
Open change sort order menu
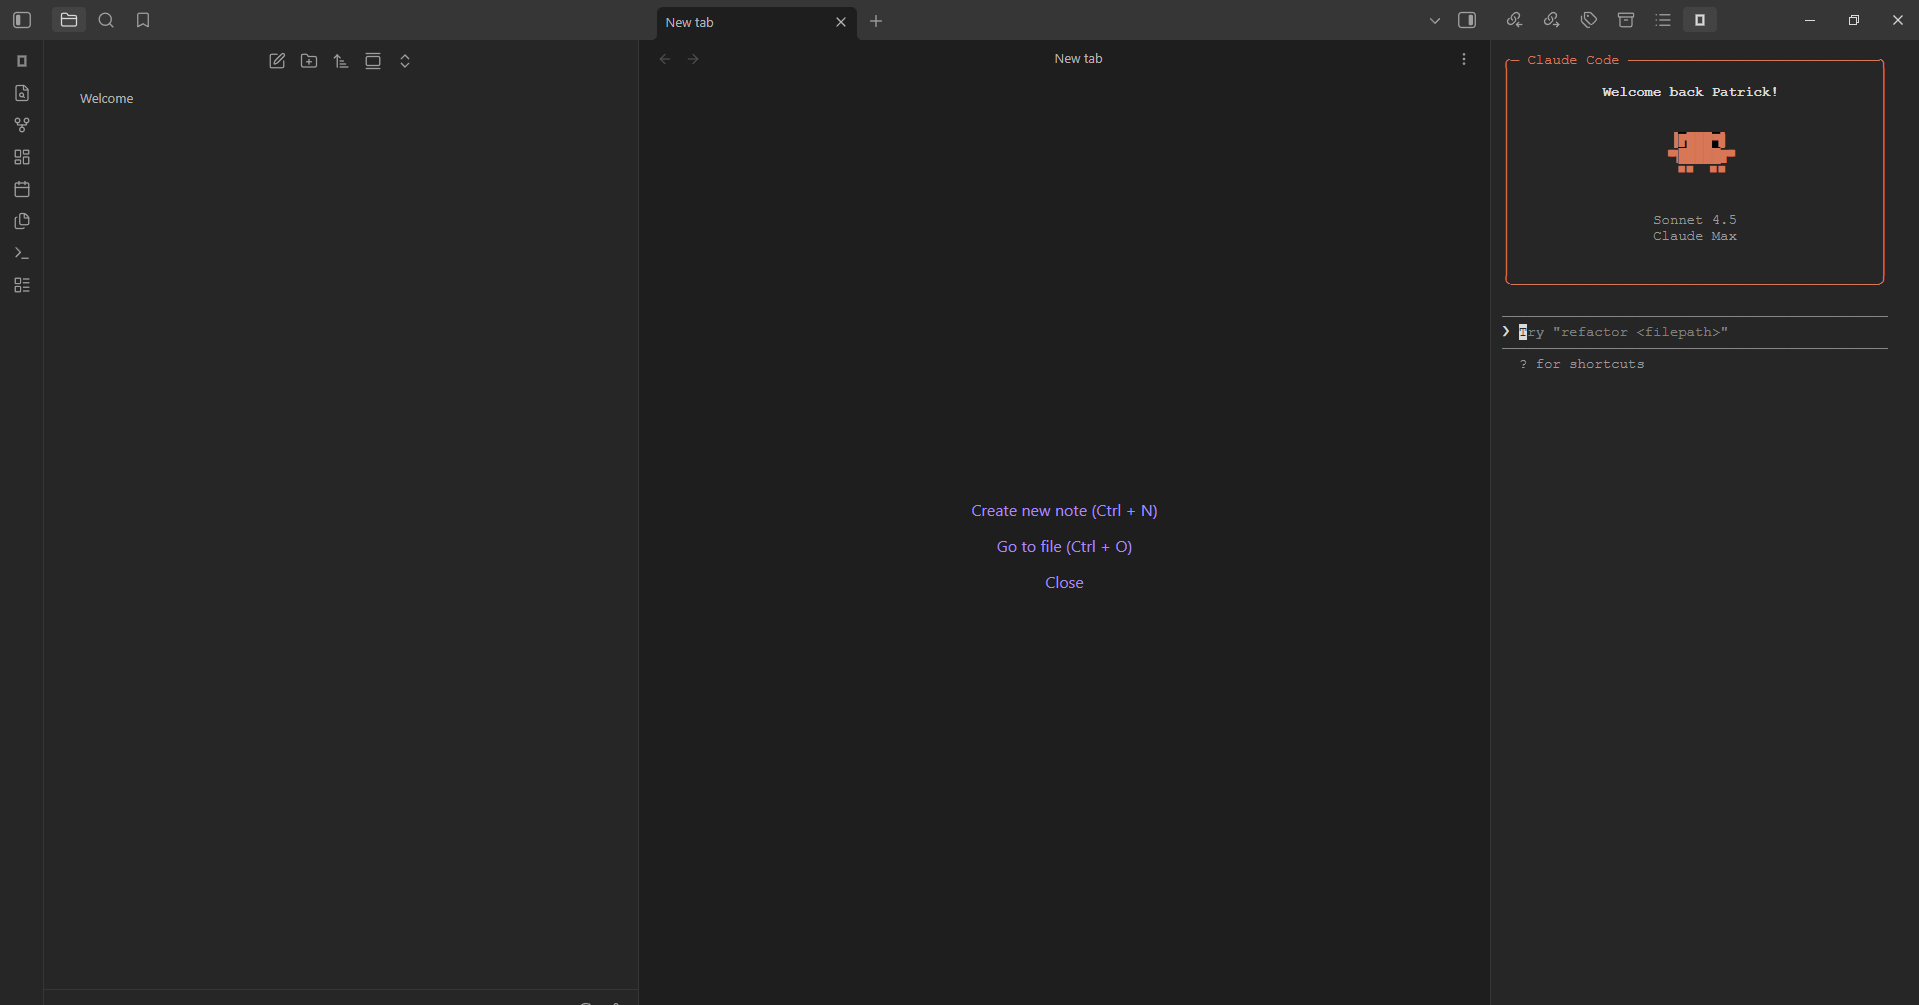(341, 61)
